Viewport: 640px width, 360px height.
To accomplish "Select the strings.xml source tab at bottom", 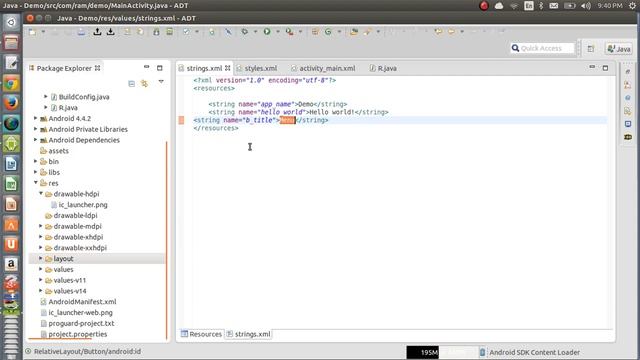I will (x=249, y=334).
